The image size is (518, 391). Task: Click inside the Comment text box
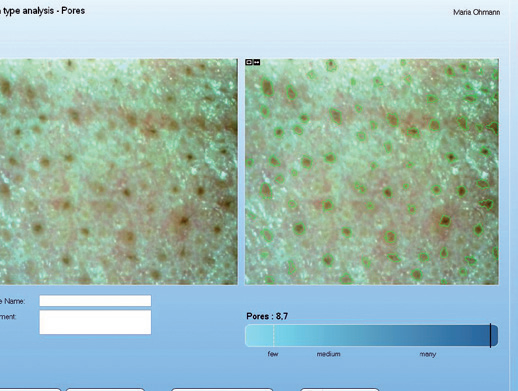click(x=95, y=322)
